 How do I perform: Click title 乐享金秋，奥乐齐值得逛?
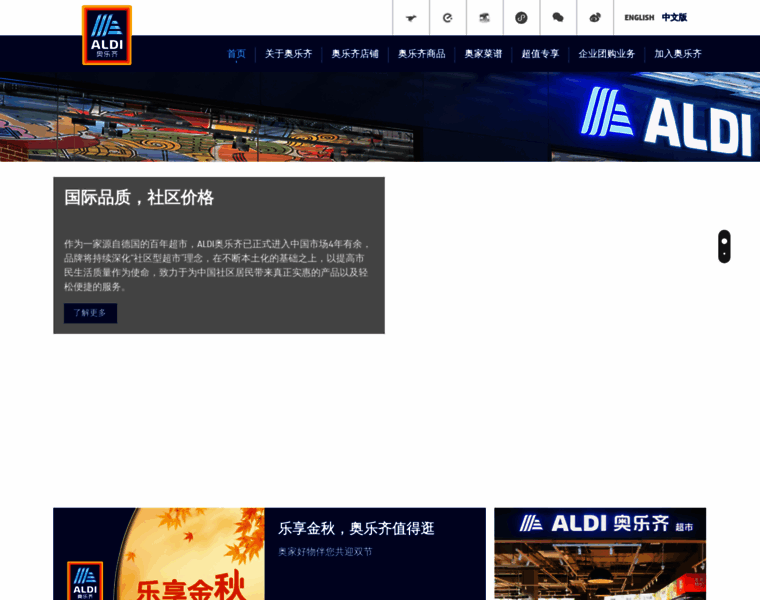[356, 528]
